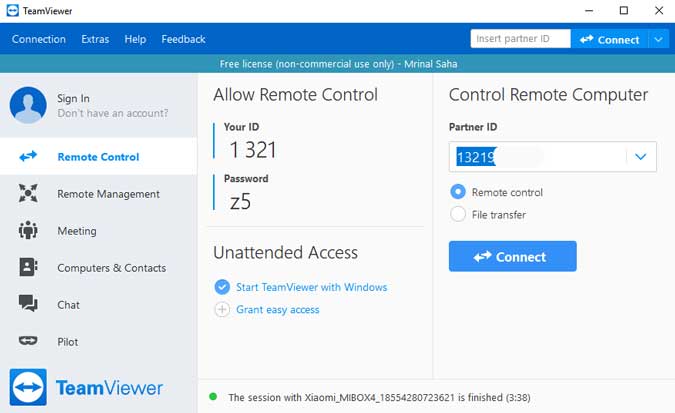Viewport: 675px width, 413px height.
Task: Click the Allow Remote Control heading
Action: (295, 95)
